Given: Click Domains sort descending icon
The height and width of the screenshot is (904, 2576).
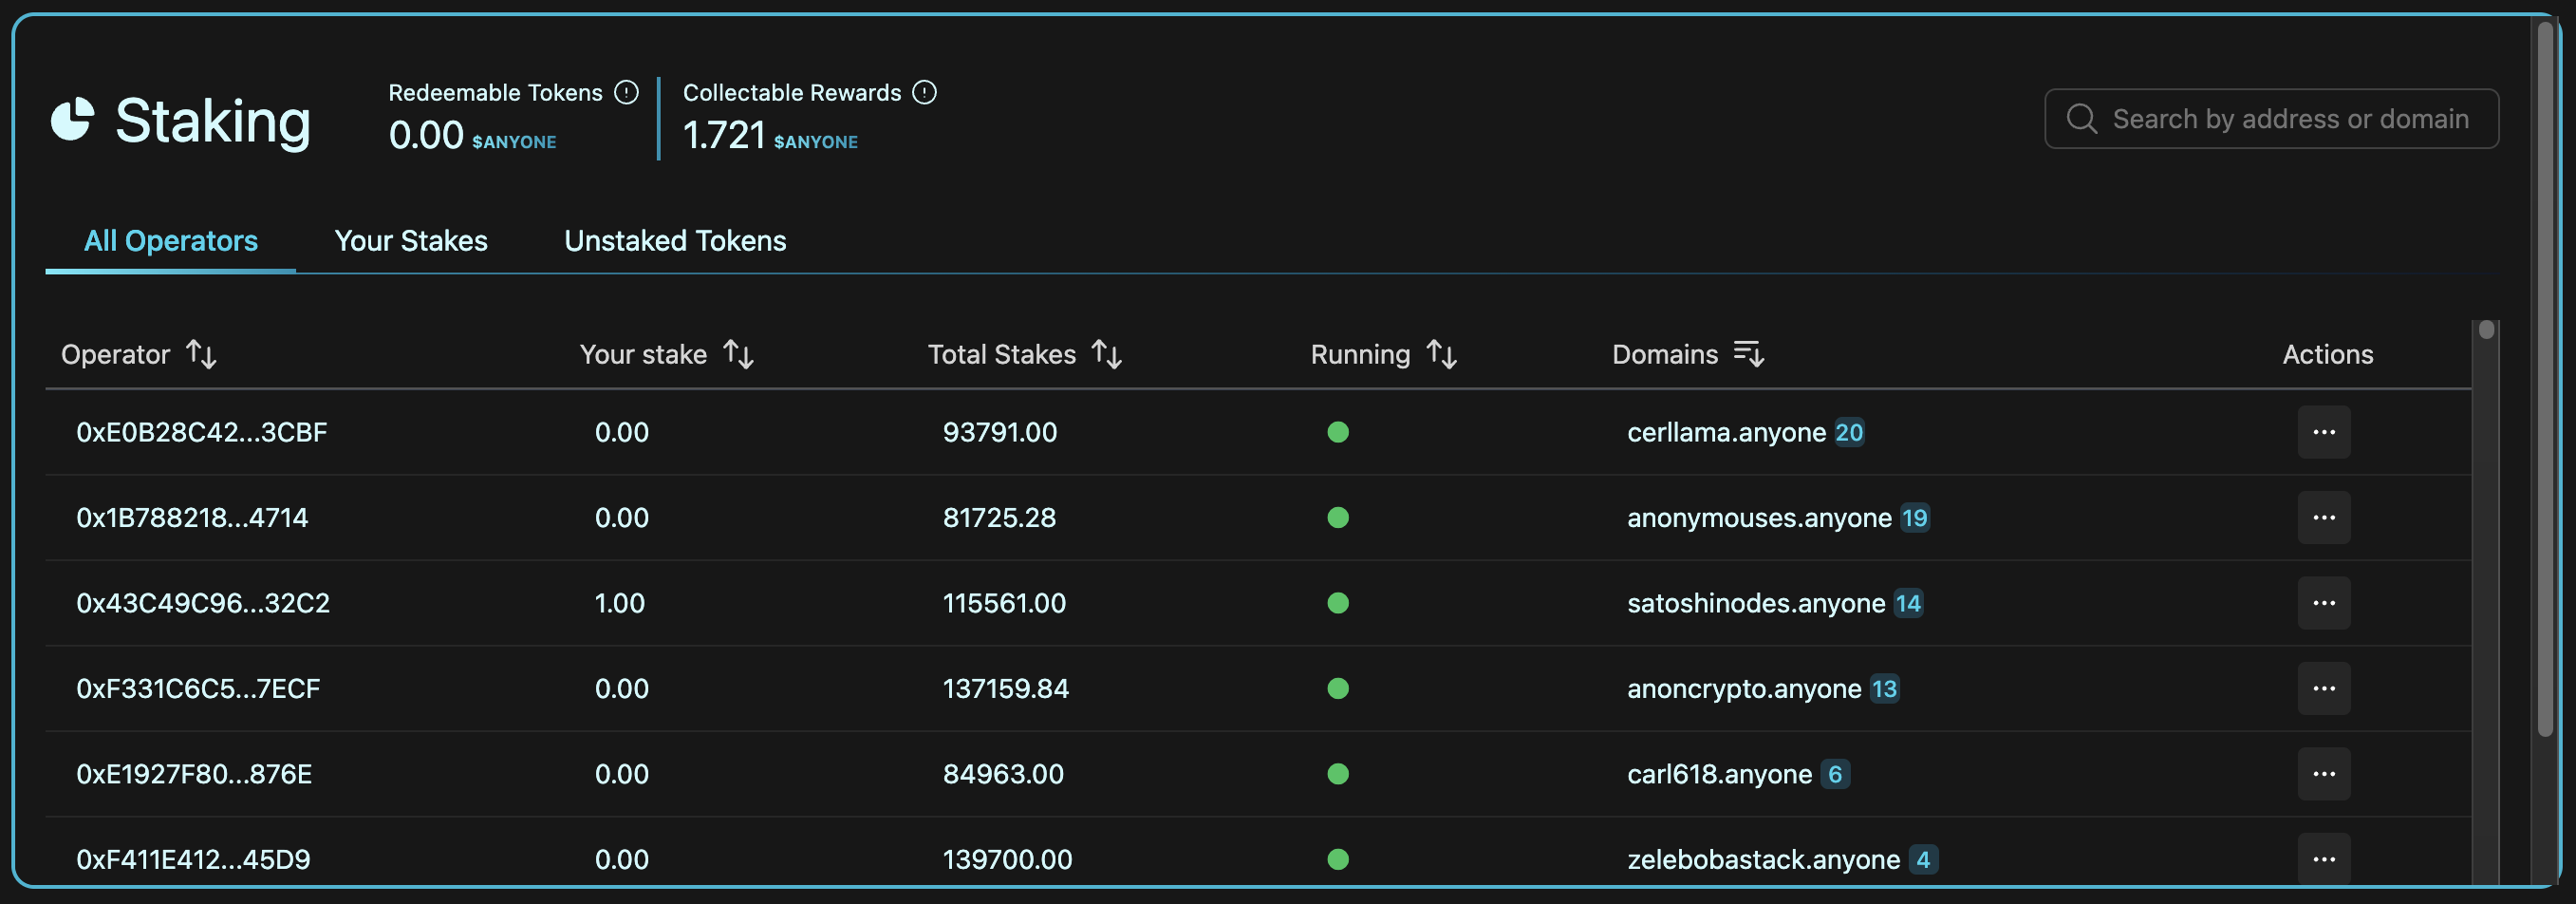Looking at the screenshot, I should 1748,354.
